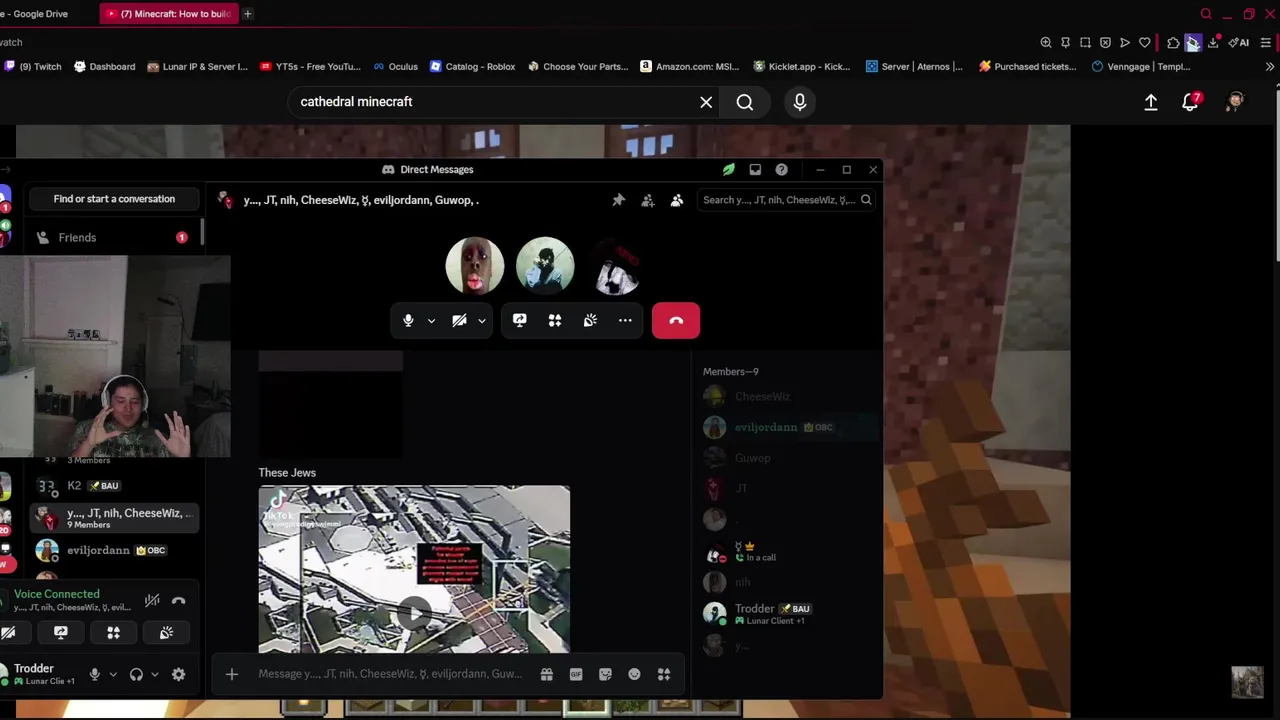Open eviljordann direct message
Viewport: 1280px width, 720px height.
point(114,550)
